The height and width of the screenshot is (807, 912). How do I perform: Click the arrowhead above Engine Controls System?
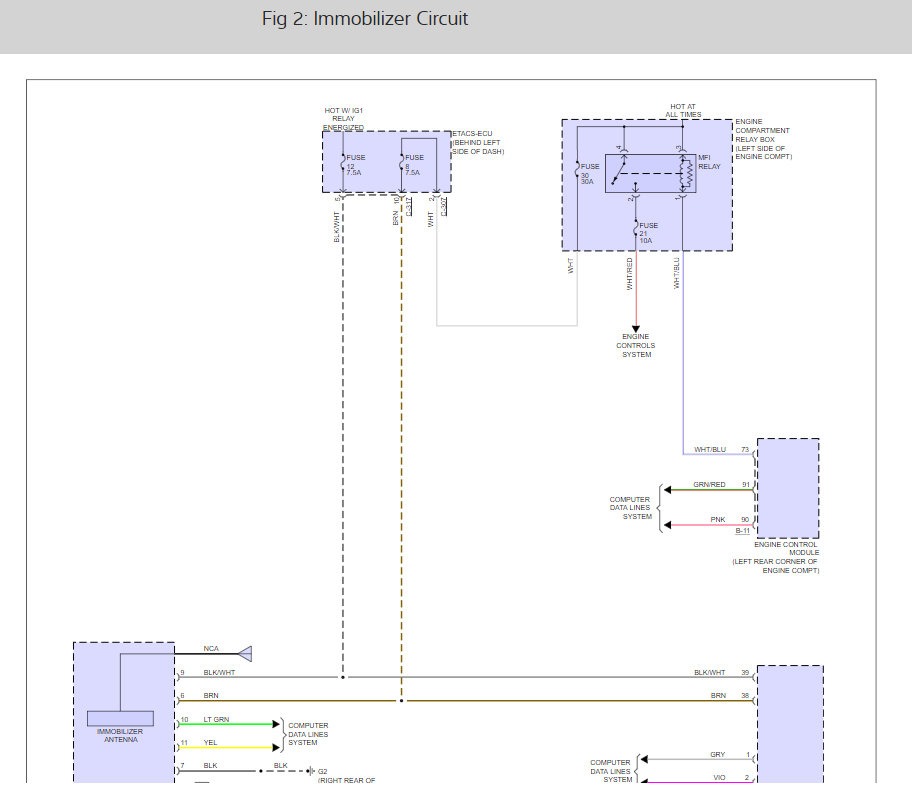click(x=636, y=329)
